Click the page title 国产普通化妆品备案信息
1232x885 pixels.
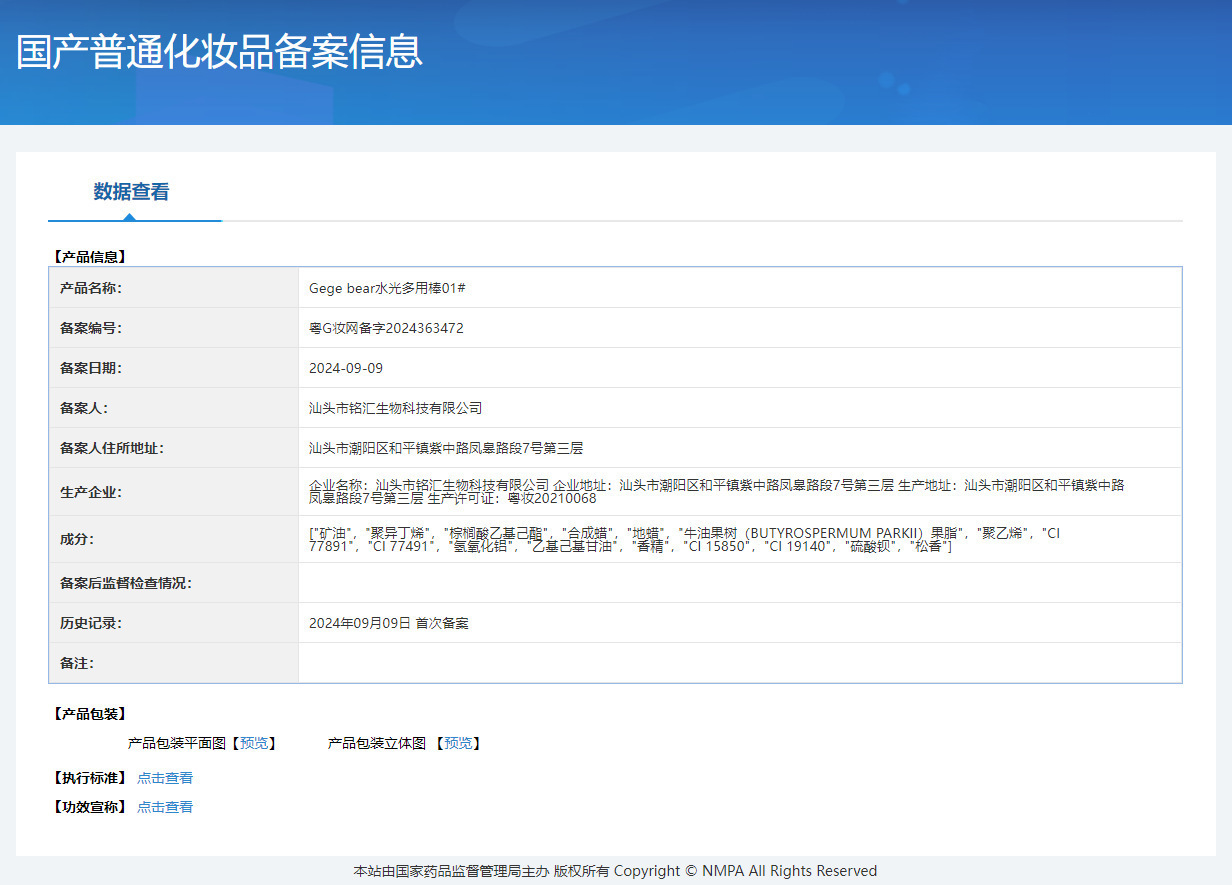220,52
